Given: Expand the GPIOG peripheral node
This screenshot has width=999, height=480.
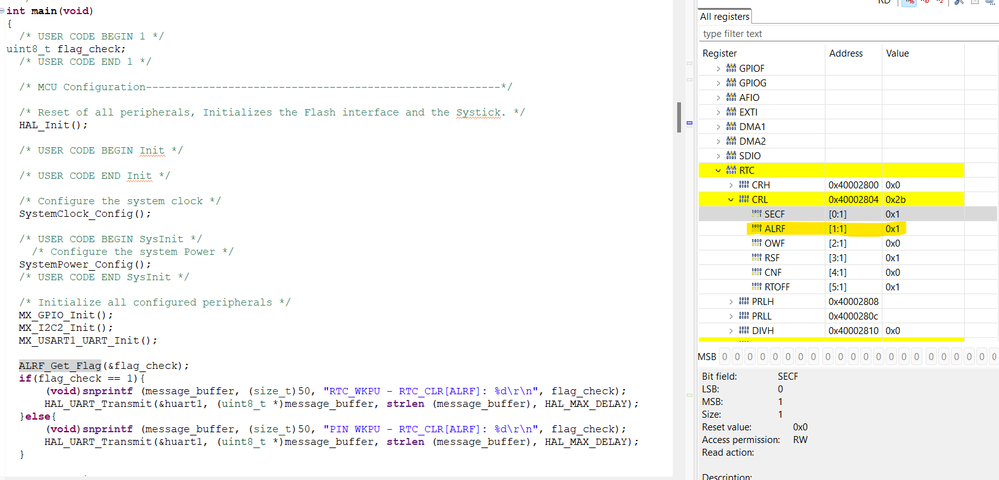Looking at the screenshot, I should pos(719,83).
